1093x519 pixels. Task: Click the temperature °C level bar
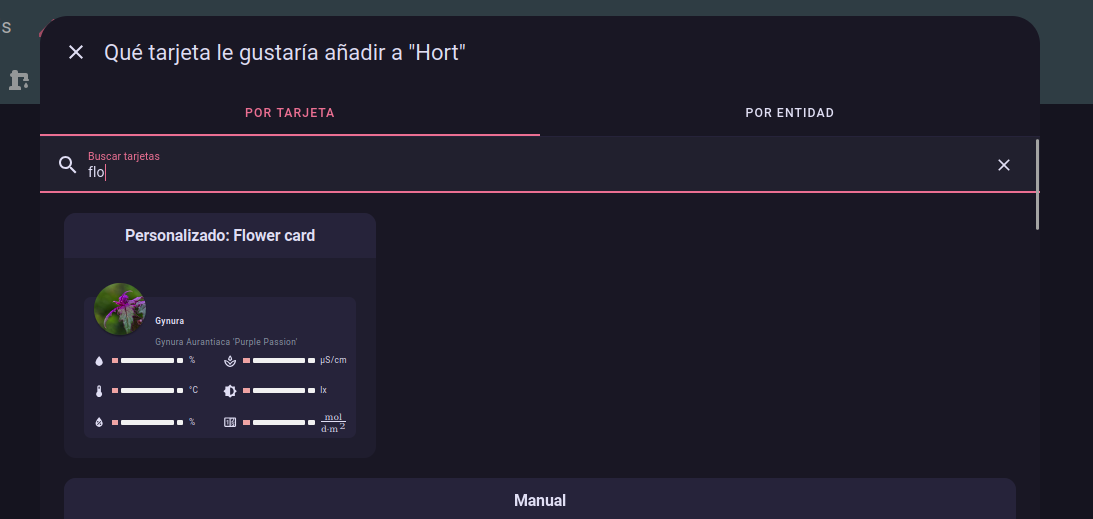147,391
